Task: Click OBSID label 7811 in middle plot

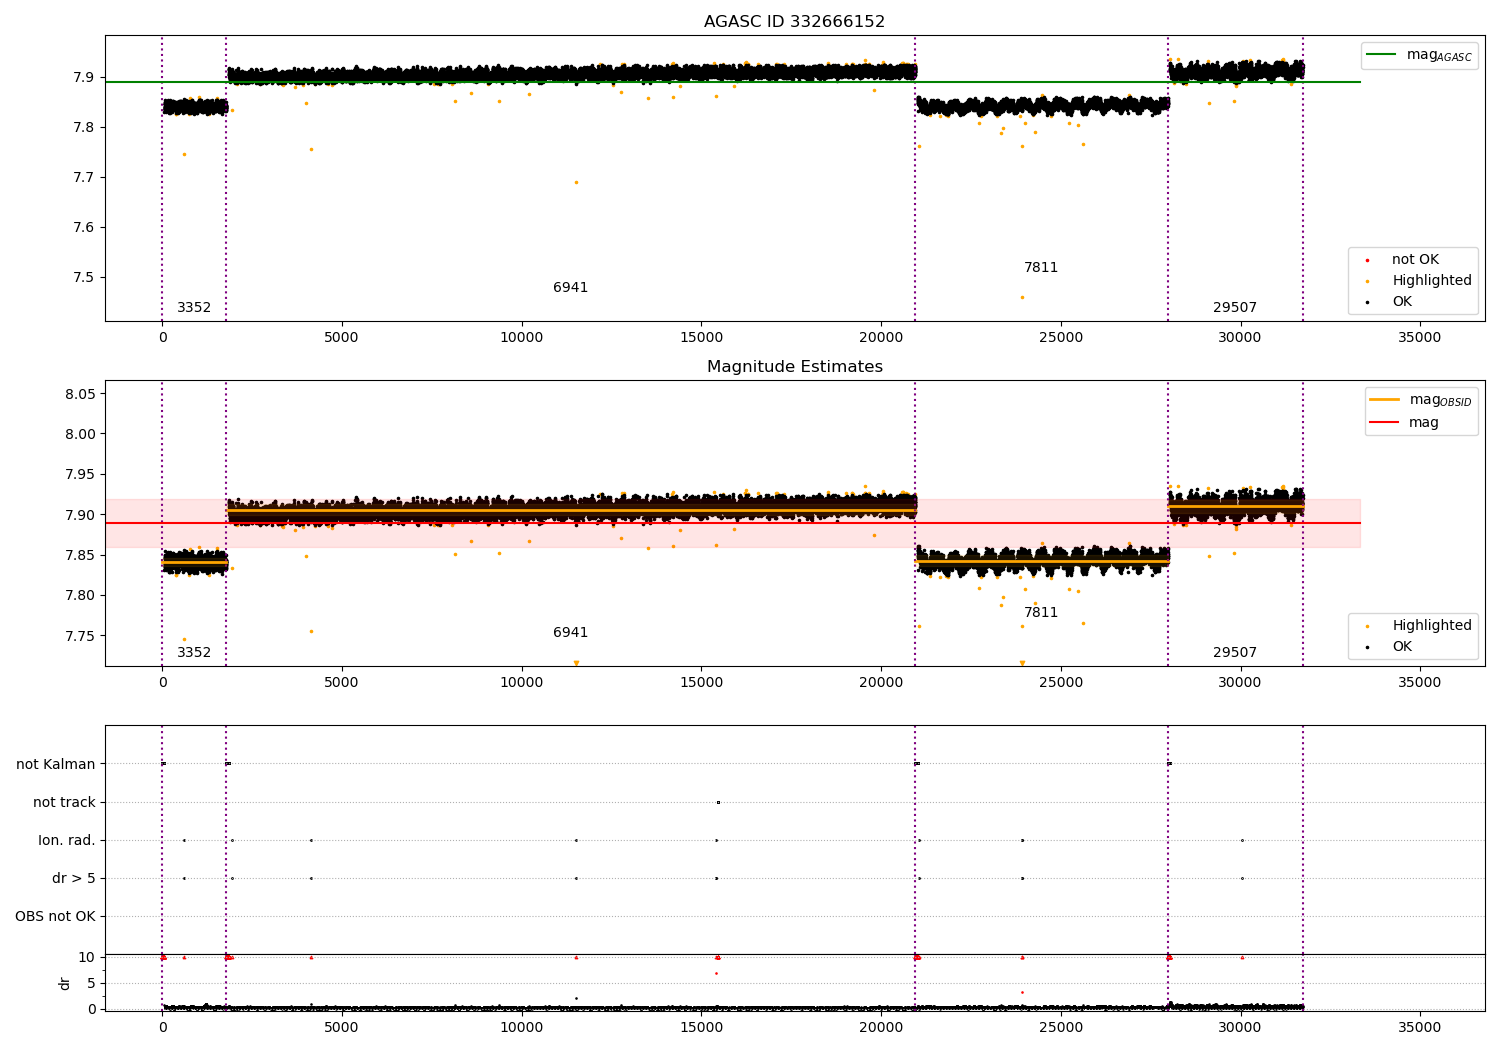Action: [x=1040, y=613]
